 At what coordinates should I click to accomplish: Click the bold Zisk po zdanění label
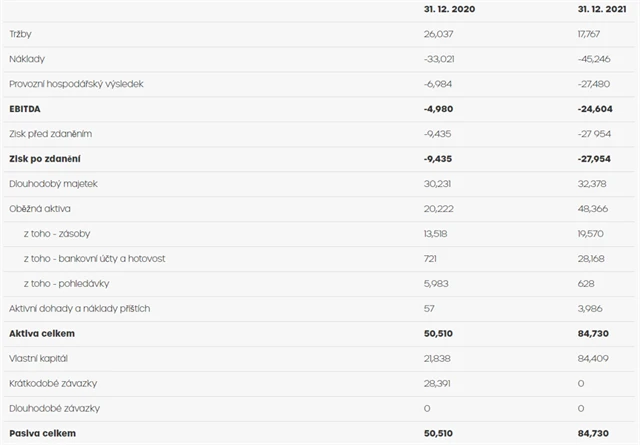[x=45, y=159]
